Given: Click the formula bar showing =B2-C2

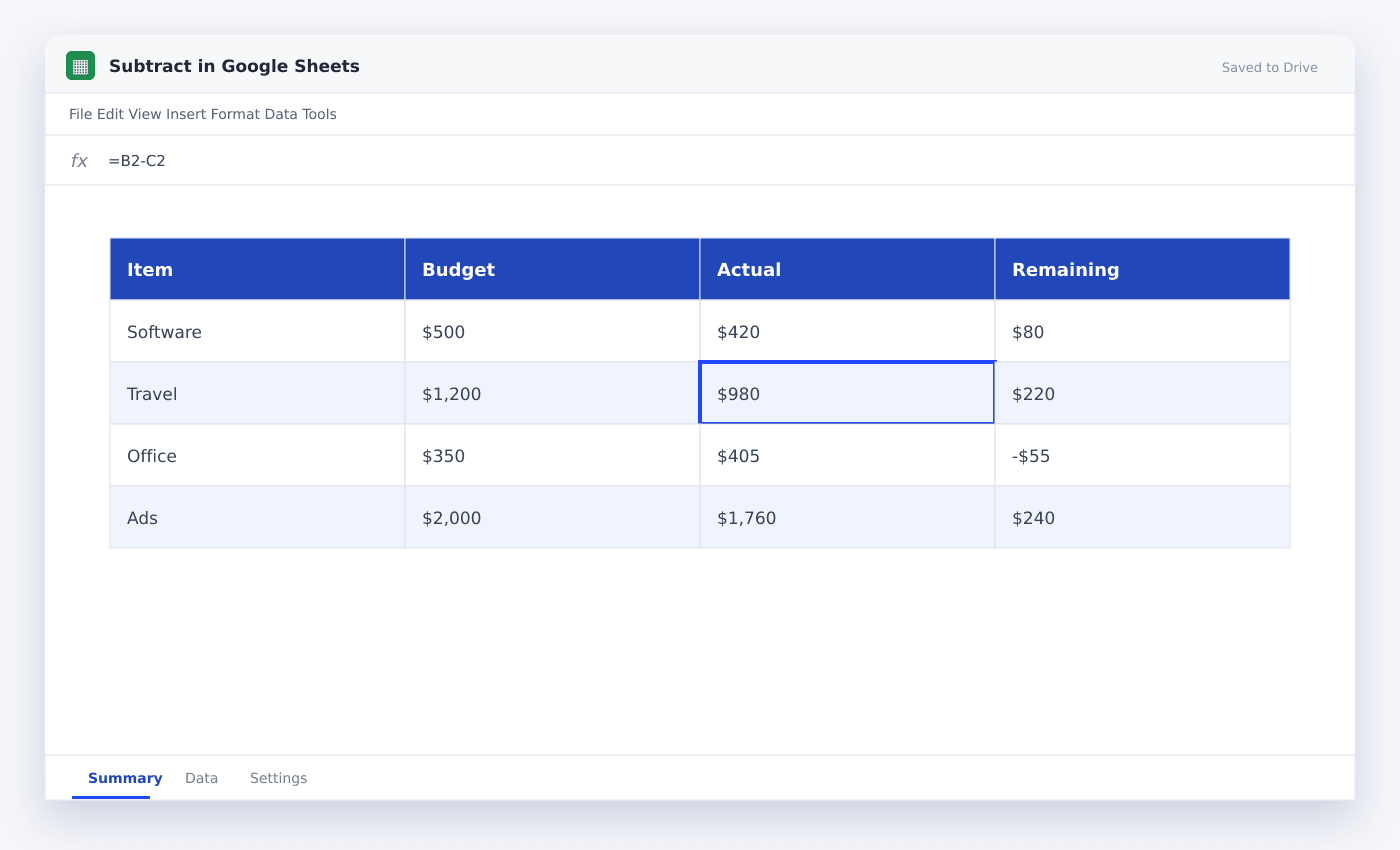Looking at the screenshot, I should (x=700, y=160).
